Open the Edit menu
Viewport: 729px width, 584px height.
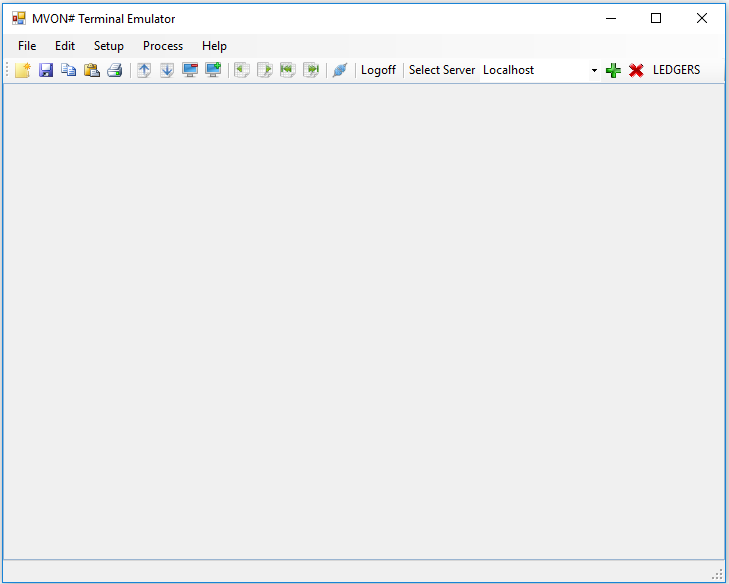coord(65,46)
